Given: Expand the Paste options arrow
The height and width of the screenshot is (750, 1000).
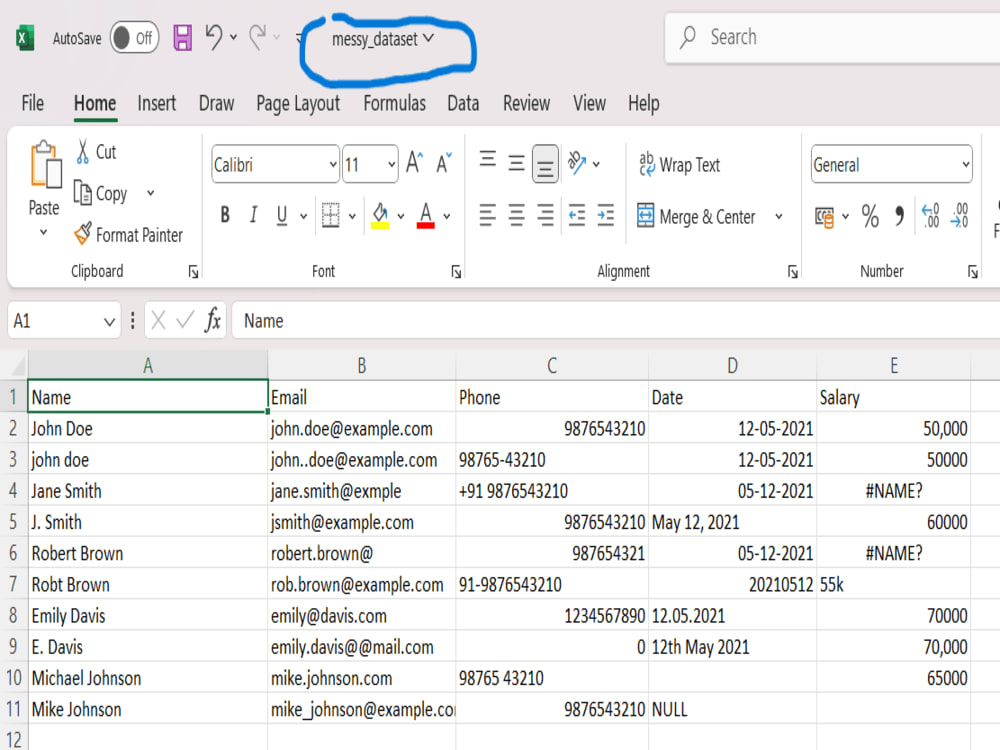Looking at the screenshot, I should (x=43, y=232).
